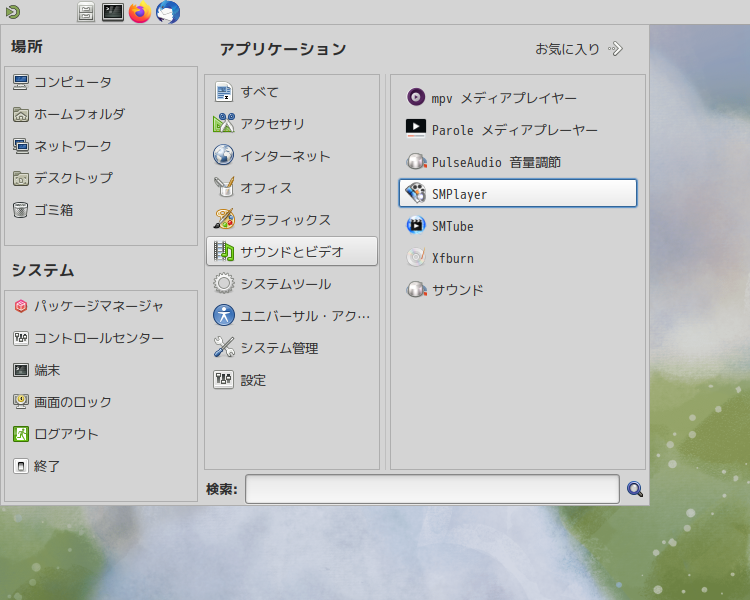The height and width of the screenshot is (600, 750).
Task: Select the オフィス category label
Action: (266, 188)
